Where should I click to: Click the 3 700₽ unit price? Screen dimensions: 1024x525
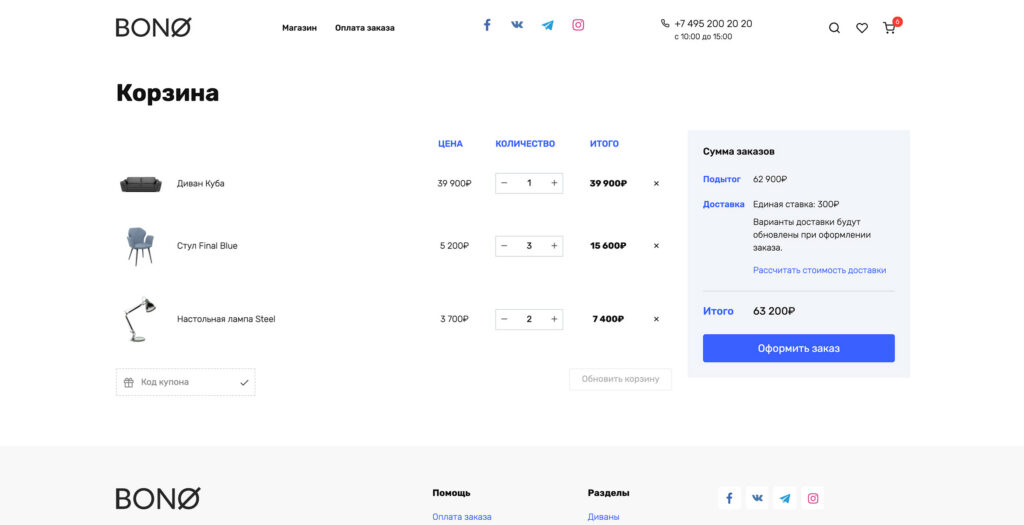[455, 319]
